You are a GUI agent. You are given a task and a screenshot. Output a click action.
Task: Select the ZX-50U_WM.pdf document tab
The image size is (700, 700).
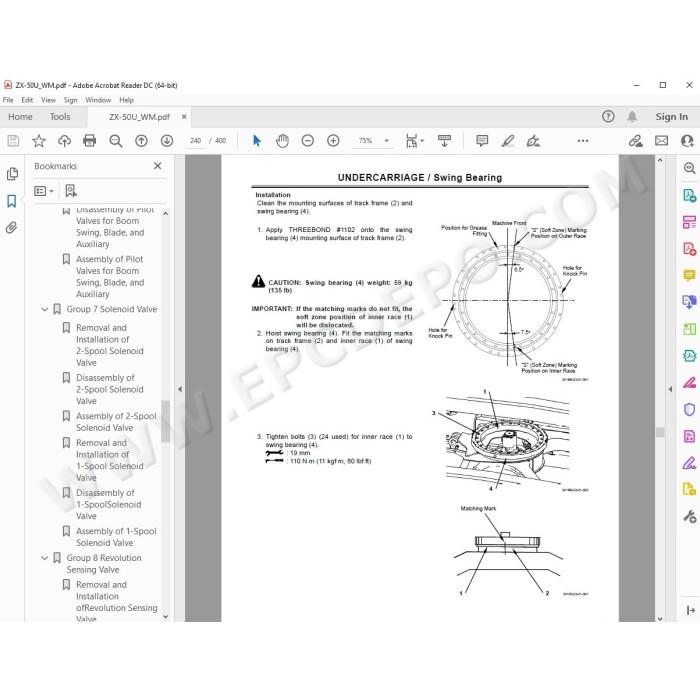pos(139,117)
